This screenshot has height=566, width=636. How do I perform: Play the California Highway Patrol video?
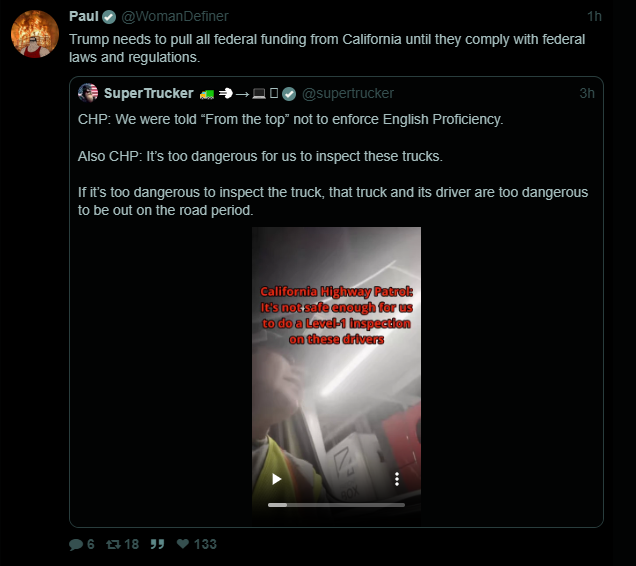[x=277, y=479]
